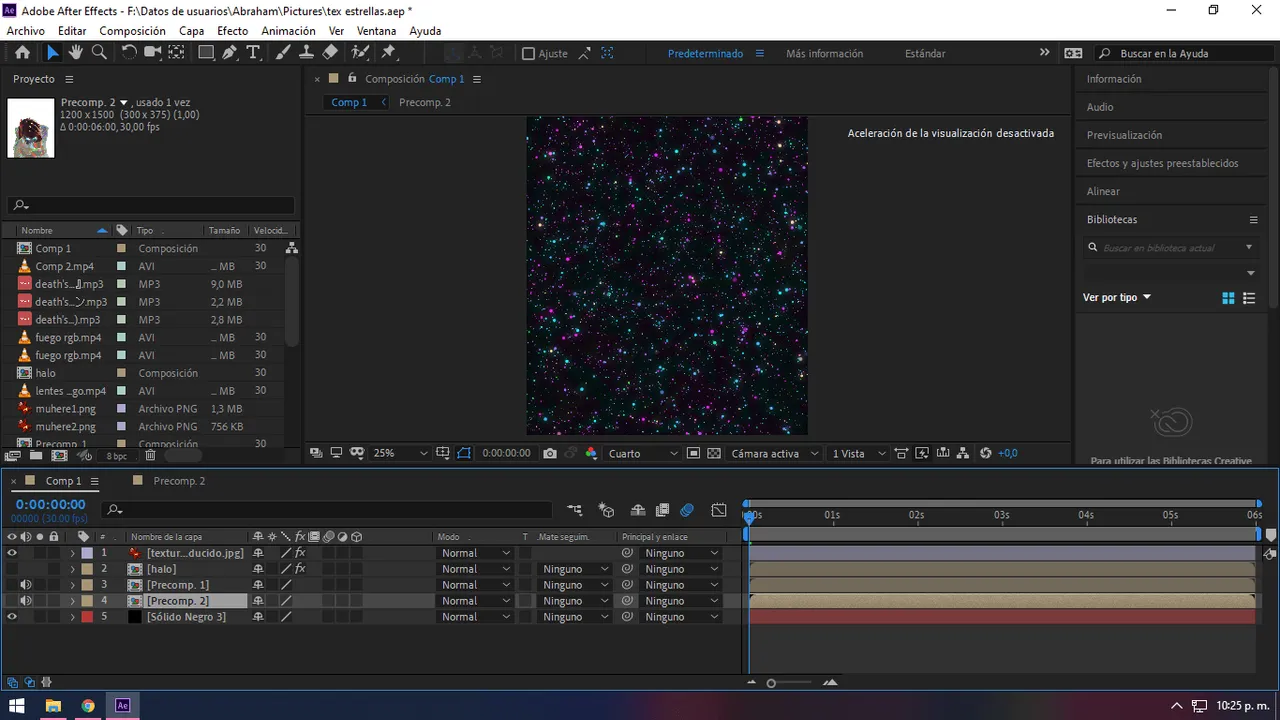Switch to Precomp. 2 in composition breadcrumb

pos(424,102)
